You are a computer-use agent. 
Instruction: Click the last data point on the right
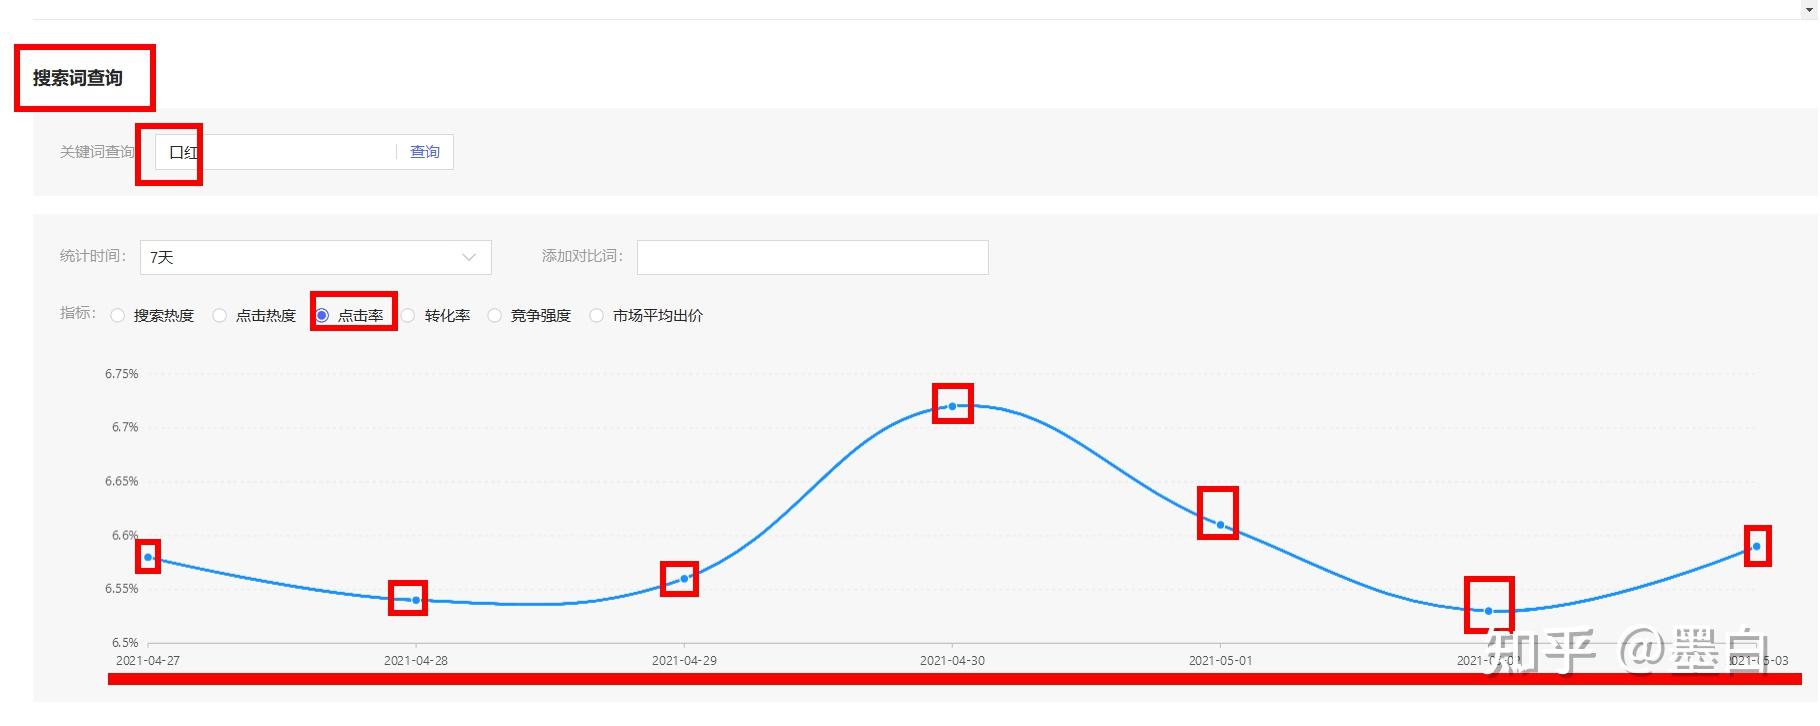(x=1756, y=546)
